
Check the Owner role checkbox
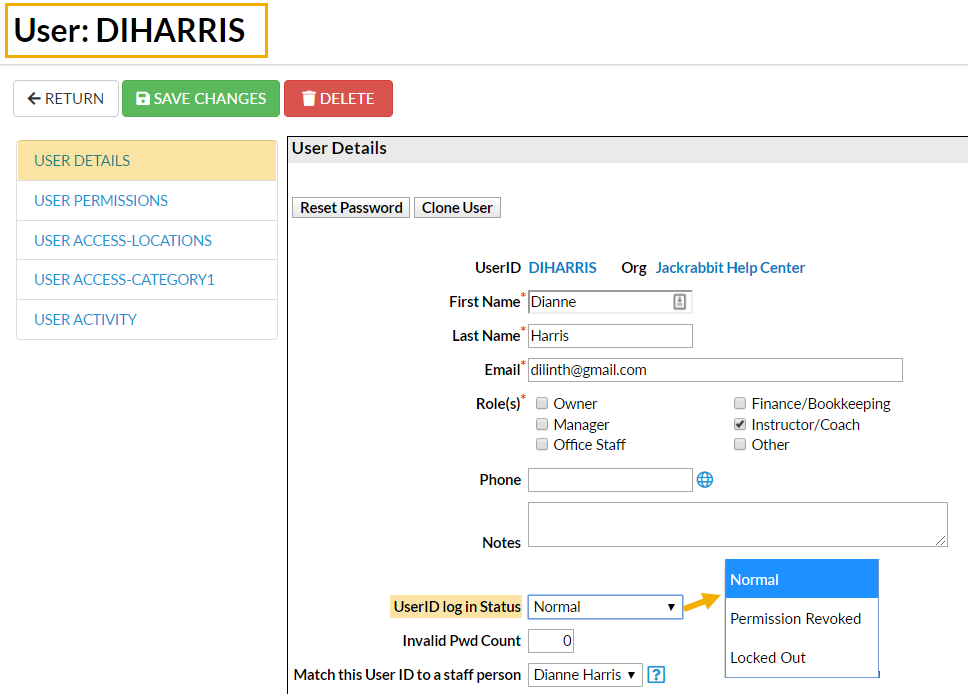pyautogui.click(x=542, y=403)
